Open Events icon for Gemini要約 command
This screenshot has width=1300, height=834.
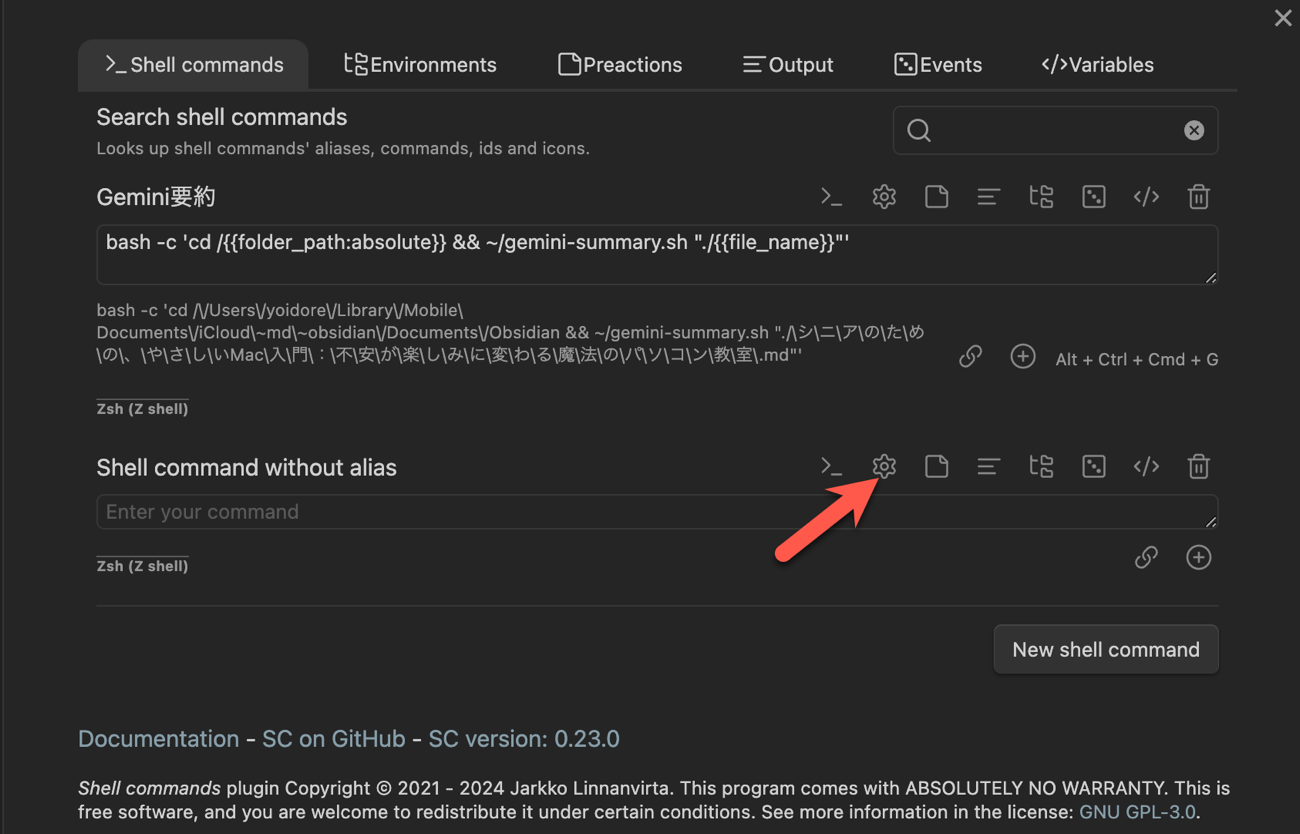coord(1093,197)
